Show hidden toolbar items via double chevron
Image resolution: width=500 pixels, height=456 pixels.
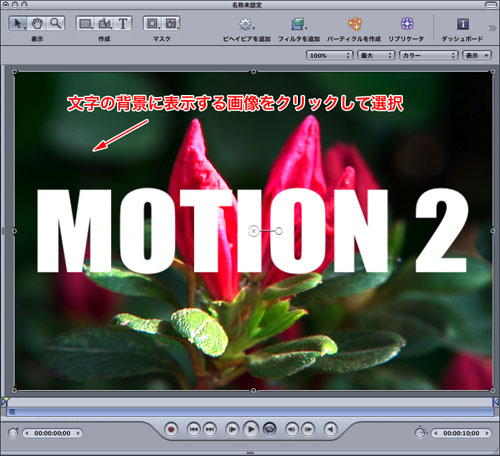click(492, 28)
